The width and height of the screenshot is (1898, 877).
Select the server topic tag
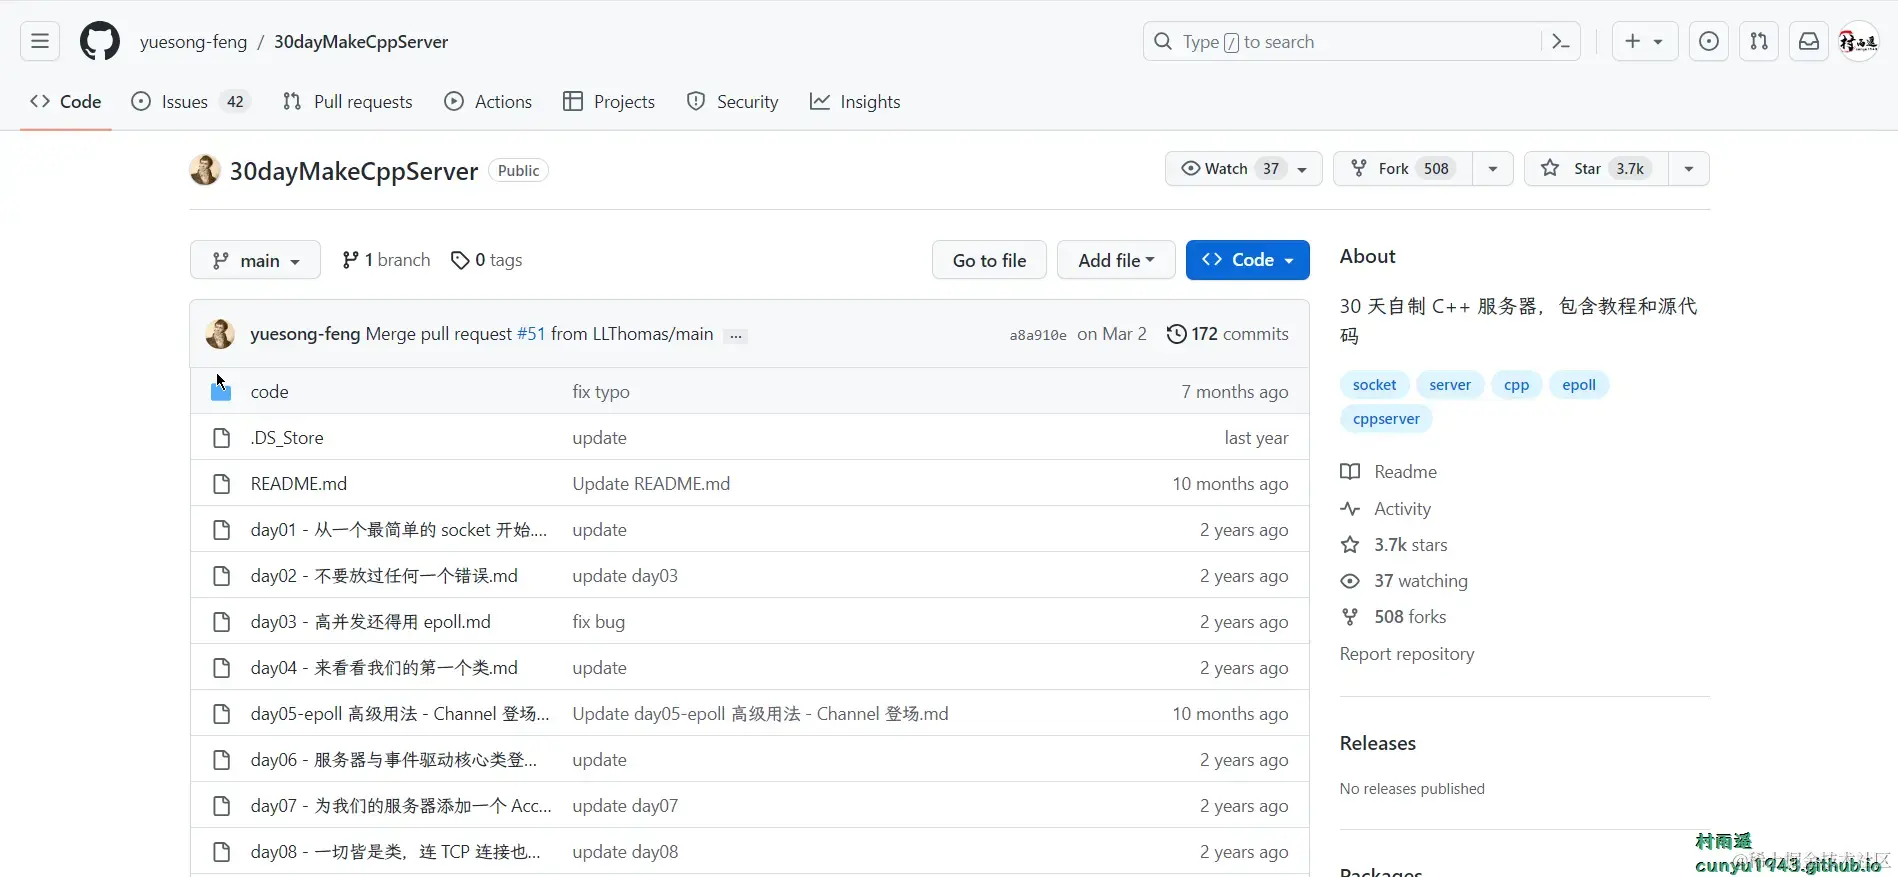[1450, 385]
